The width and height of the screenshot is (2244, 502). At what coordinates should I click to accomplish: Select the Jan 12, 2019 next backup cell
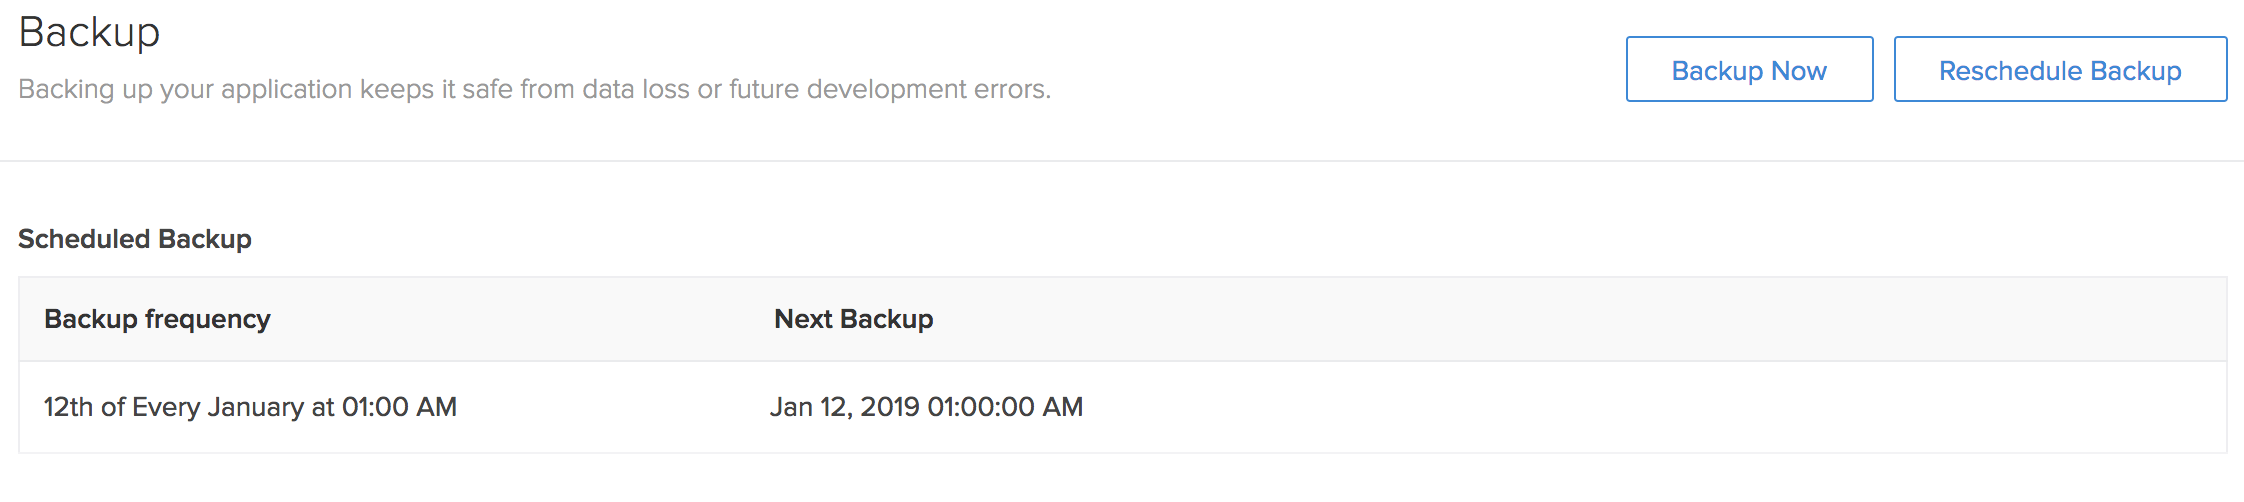[926, 407]
